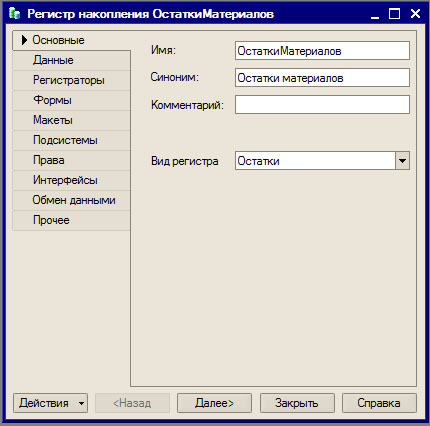Close window with title bar X icon
The height and width of the screenshot is (426, 430).
click(x=415, y=14)
